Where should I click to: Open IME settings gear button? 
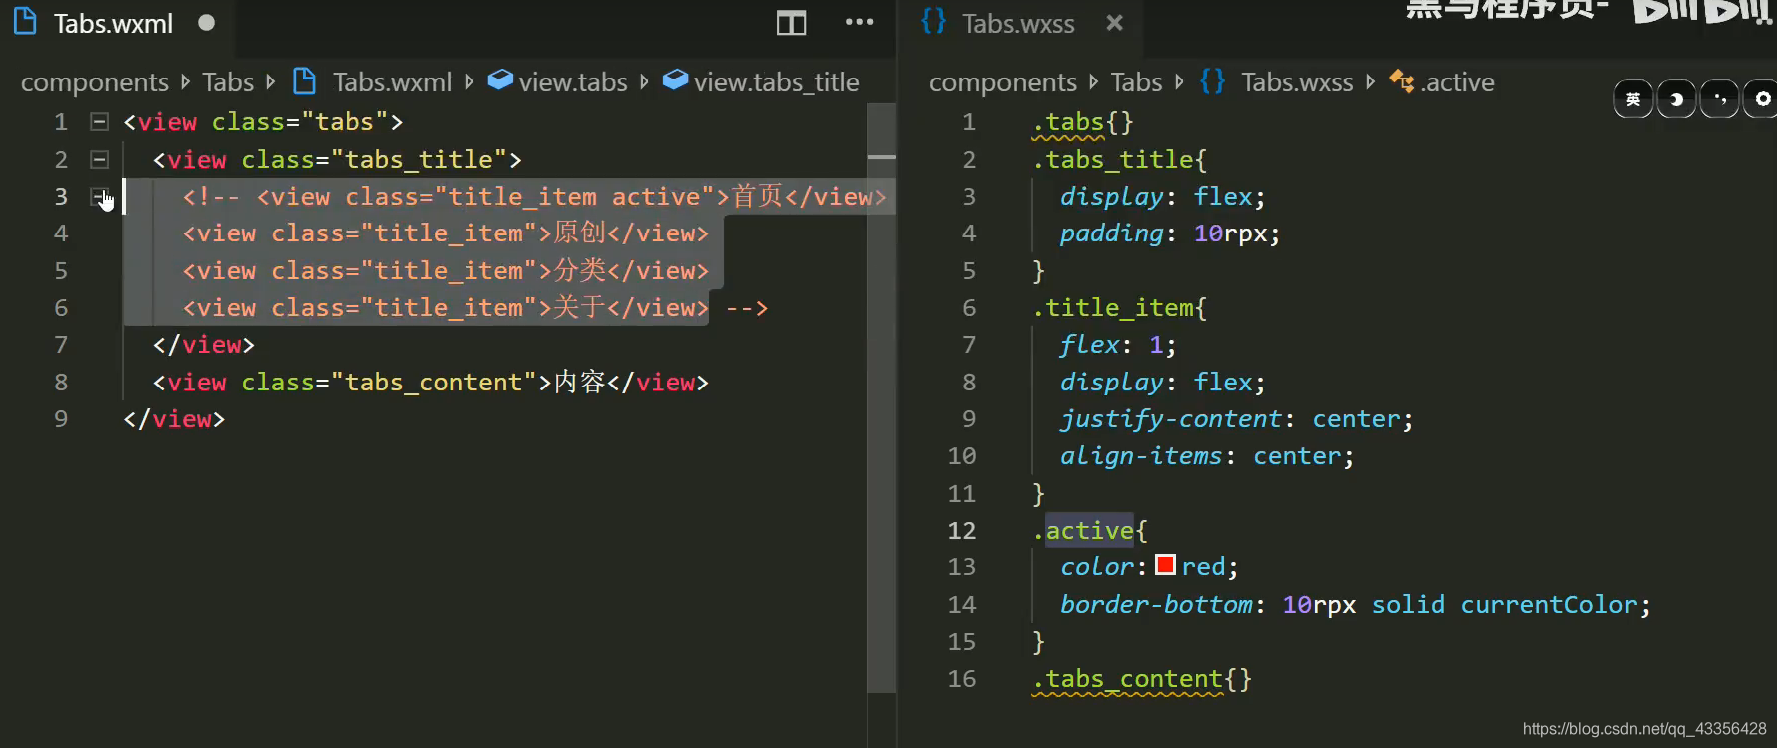click(x=1761, y=99)
